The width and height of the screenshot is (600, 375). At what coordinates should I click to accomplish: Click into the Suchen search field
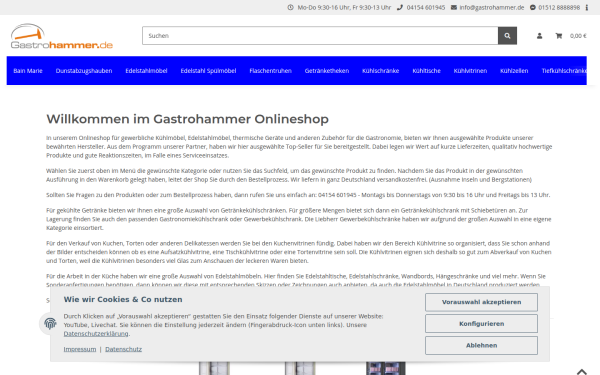320,36
